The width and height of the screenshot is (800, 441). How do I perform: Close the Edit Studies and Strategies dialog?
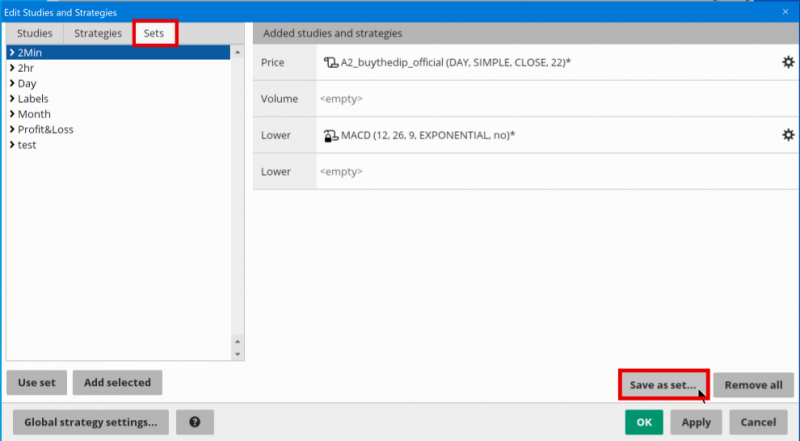[x=786, y=12]
